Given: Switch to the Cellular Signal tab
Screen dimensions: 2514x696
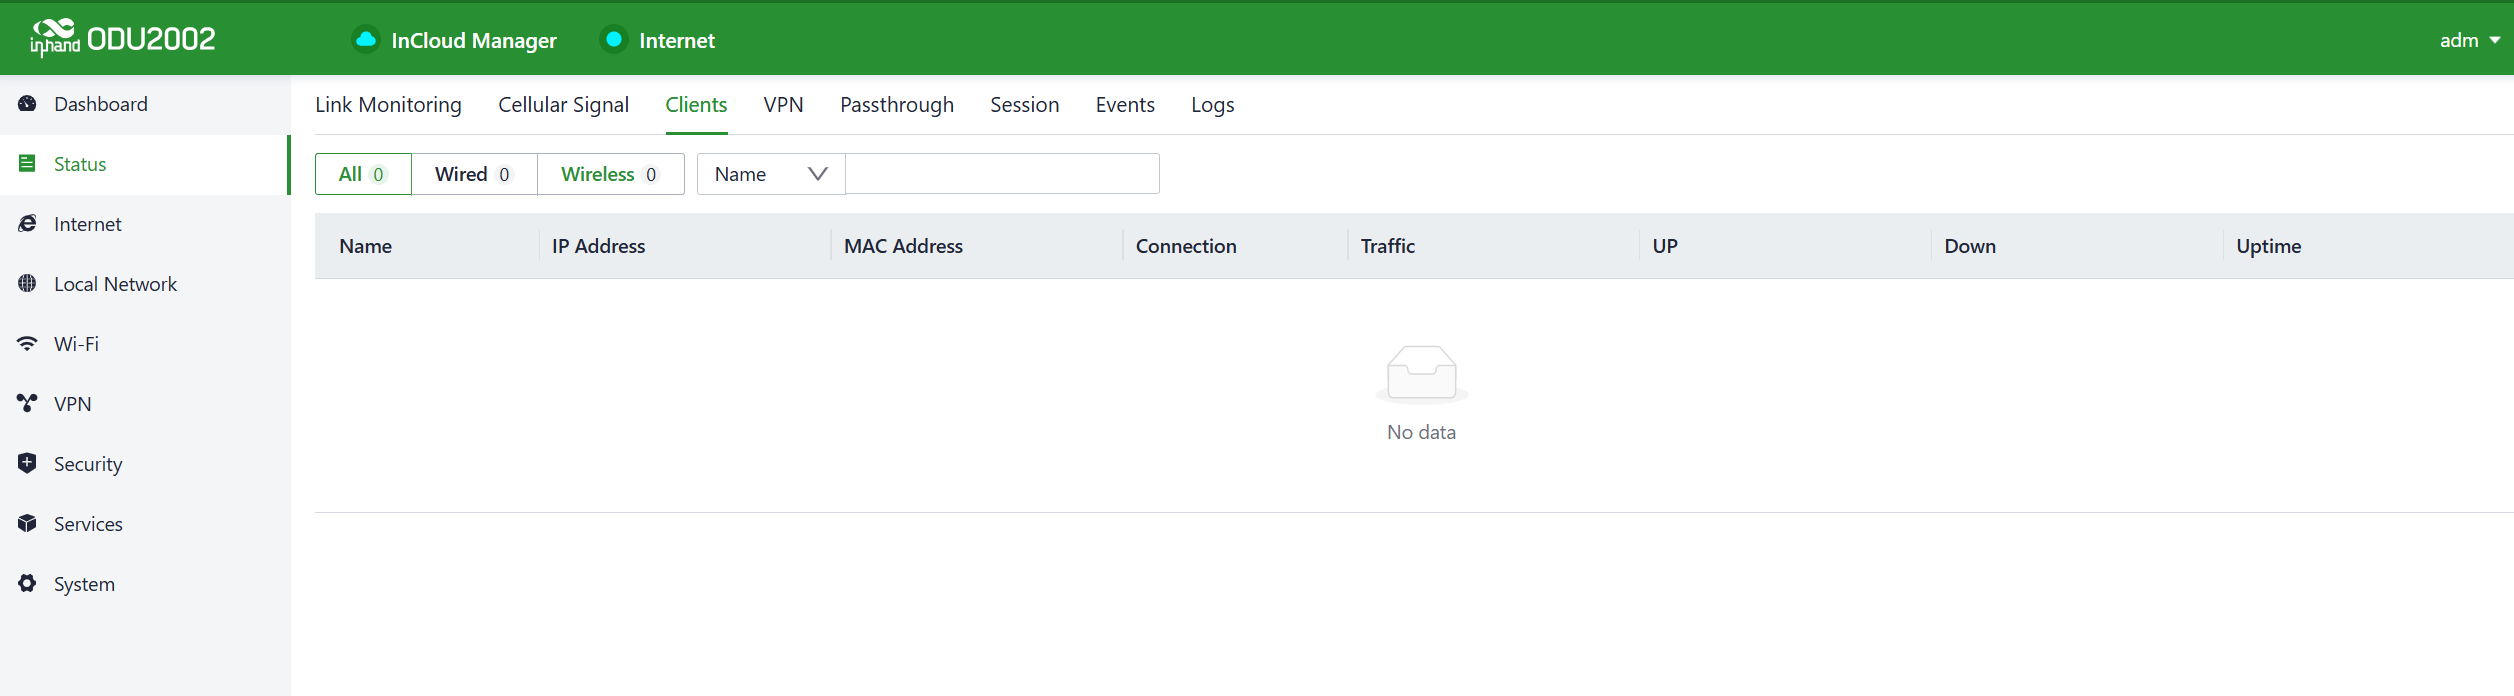Looking at the screenshot, I should (563, 105).
